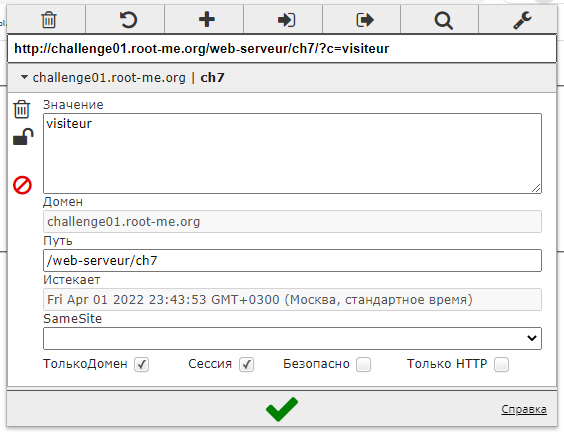Click the reset undo arrow icon
Image resolution: width=564 pixels, height=435 pixels.
coord(128,19)
